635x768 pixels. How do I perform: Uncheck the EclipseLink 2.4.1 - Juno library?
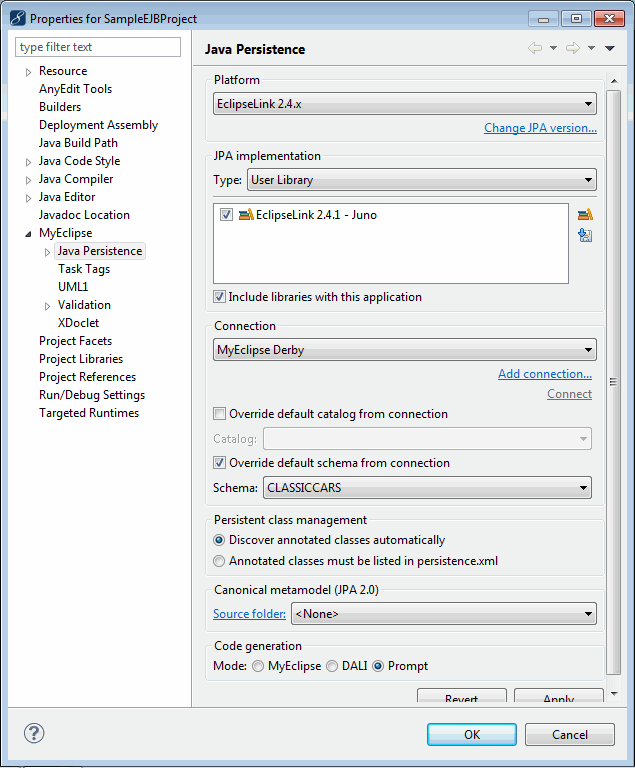point(227,215)
